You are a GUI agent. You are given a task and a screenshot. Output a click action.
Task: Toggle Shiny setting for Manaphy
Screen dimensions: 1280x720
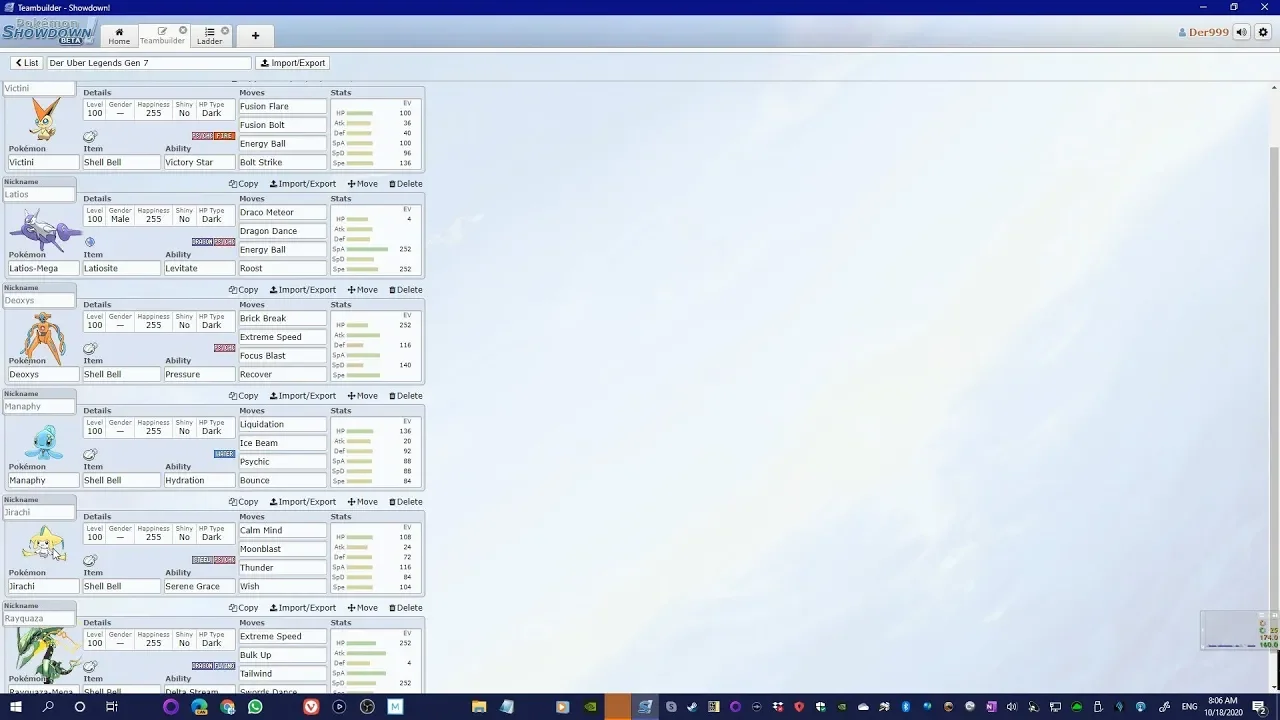point(184,431)
